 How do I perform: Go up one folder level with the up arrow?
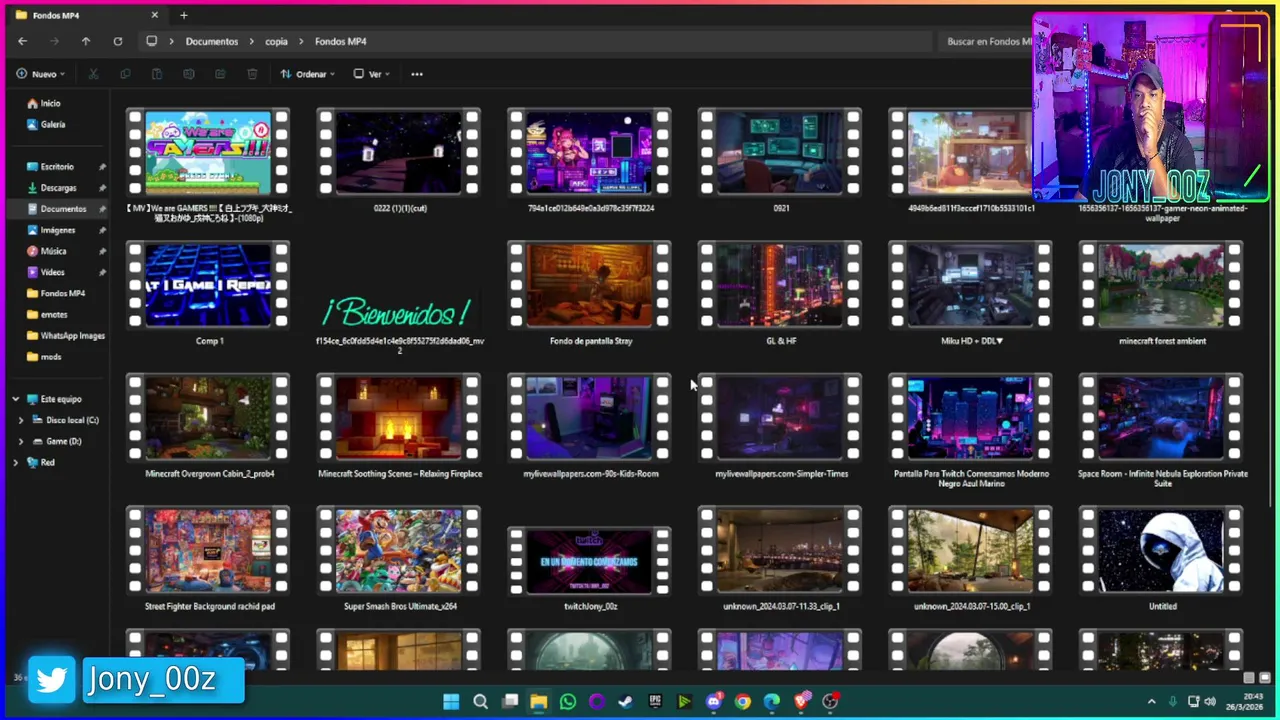(x=86, y=41)
